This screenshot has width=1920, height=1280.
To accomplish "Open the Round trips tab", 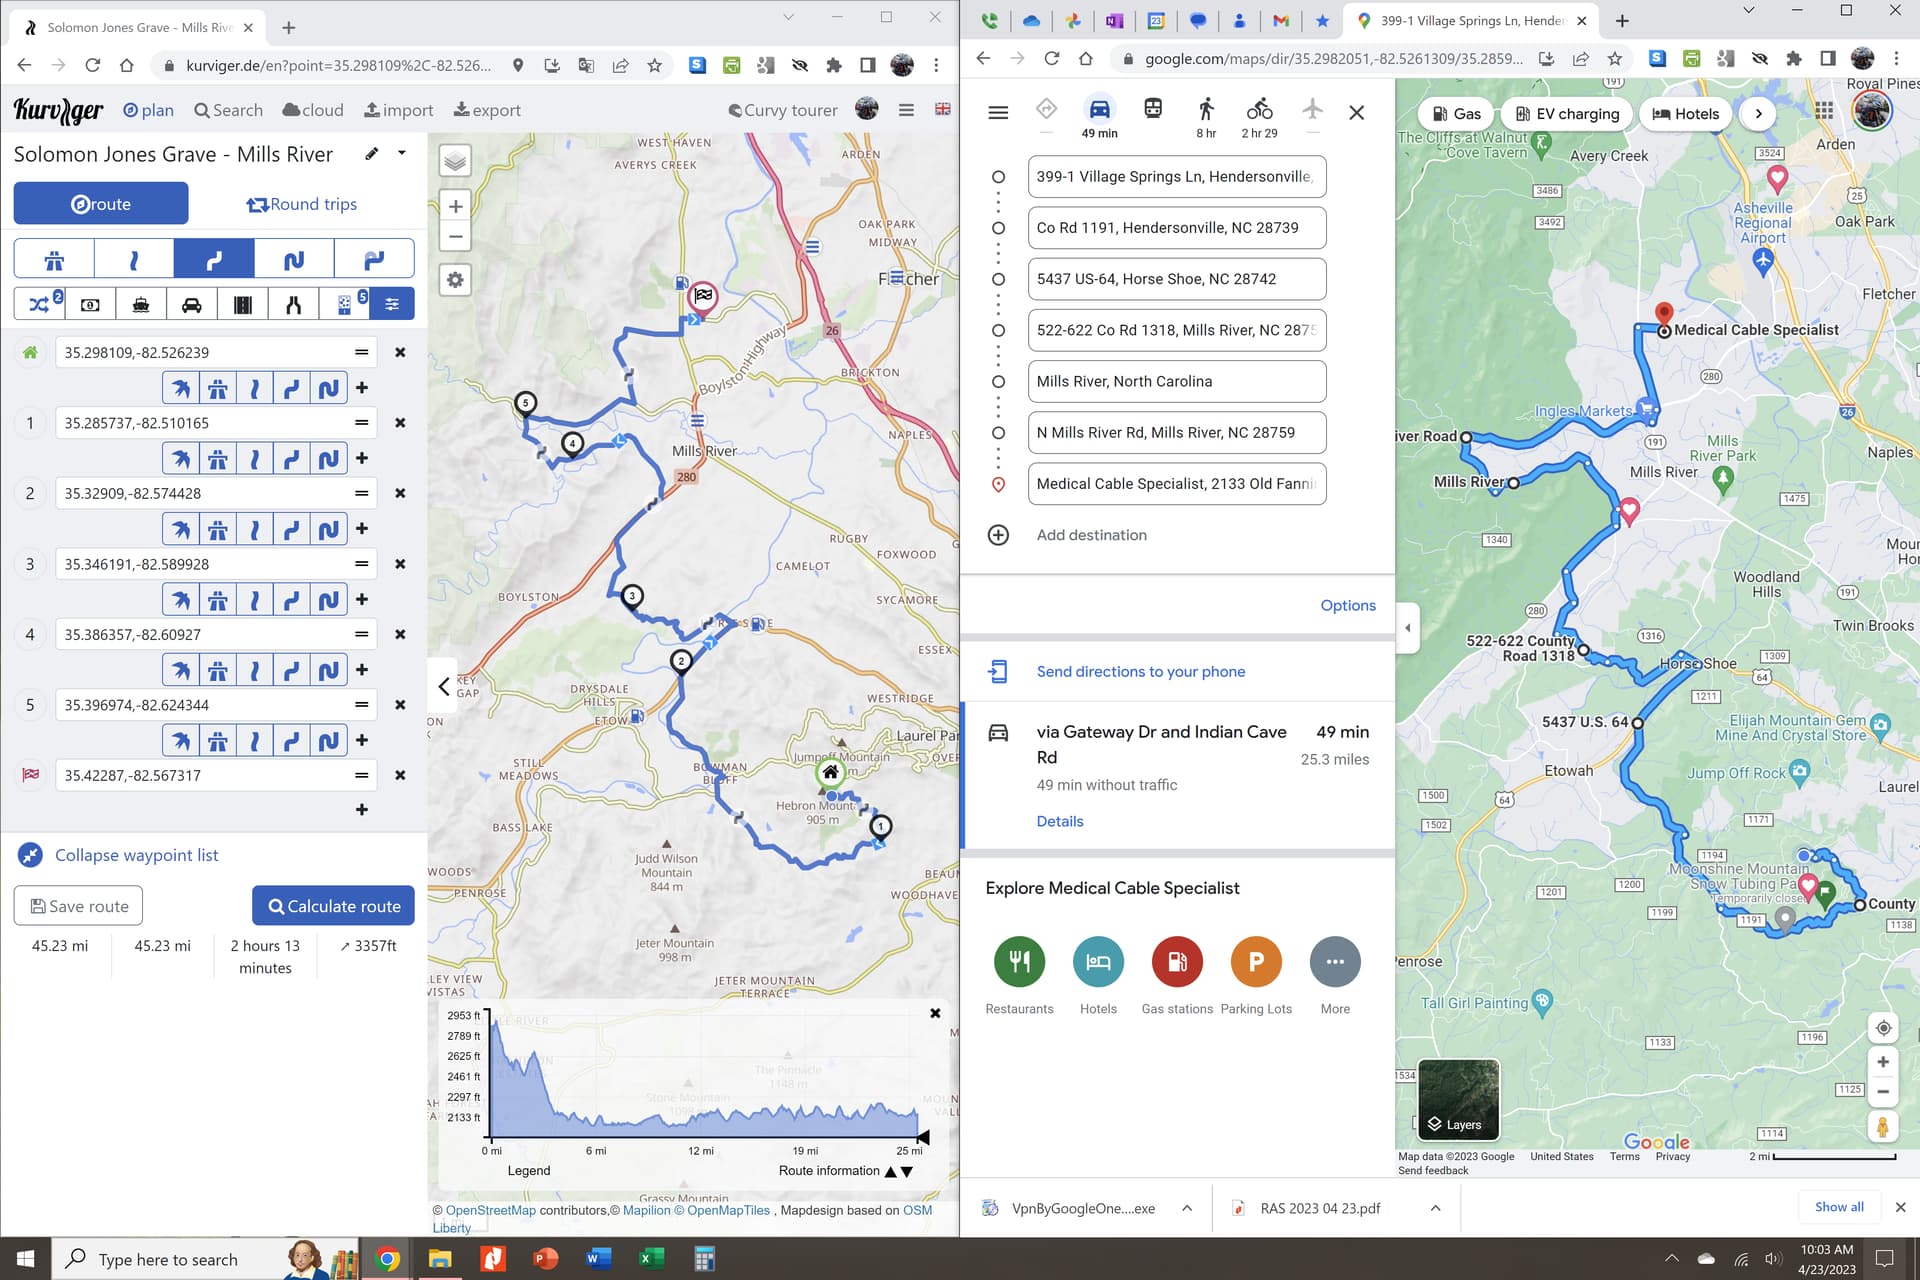I will [x=302, y=204].
